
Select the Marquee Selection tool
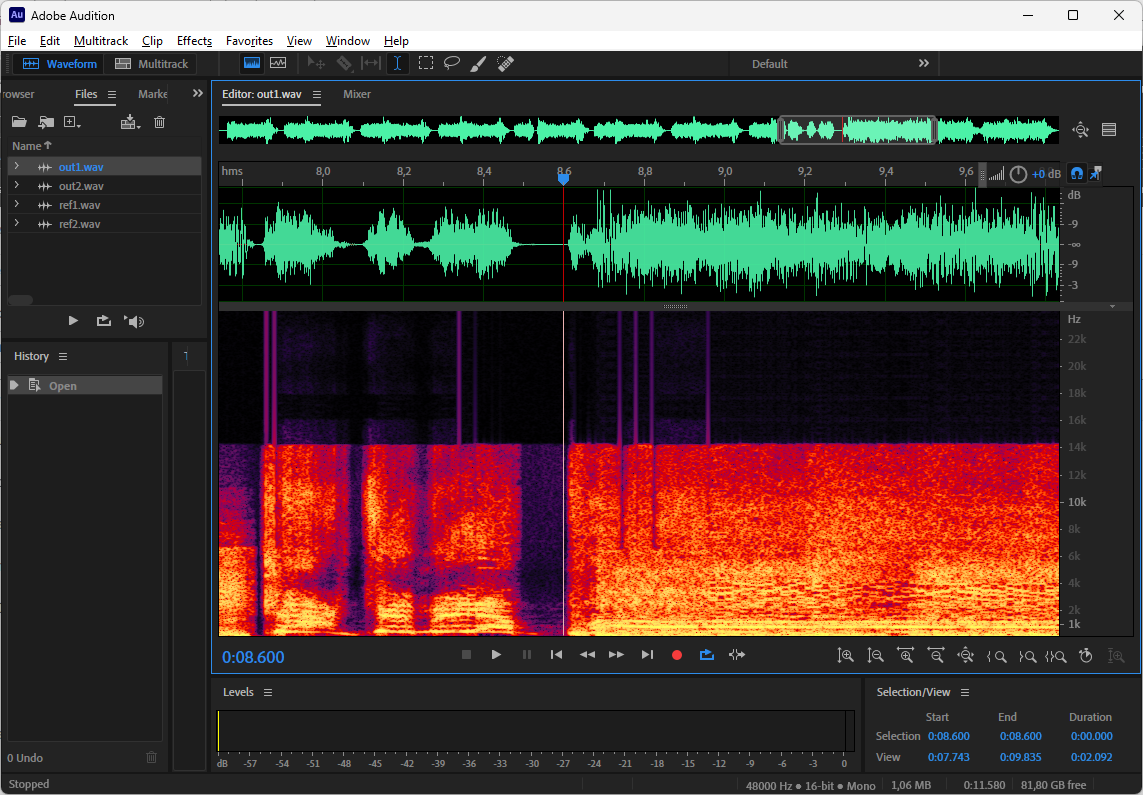tap(426, 63)
